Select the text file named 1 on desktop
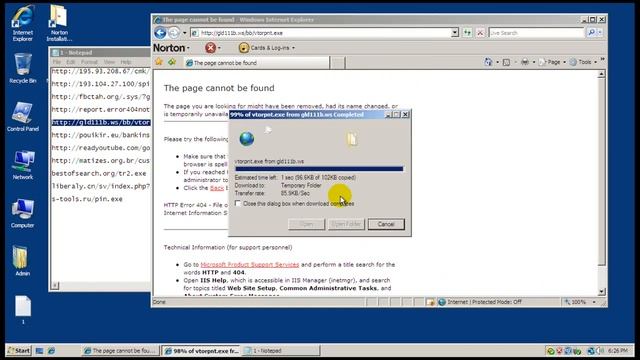The width and height of the screenshot is (640, 360). click(x=23, y=309)
